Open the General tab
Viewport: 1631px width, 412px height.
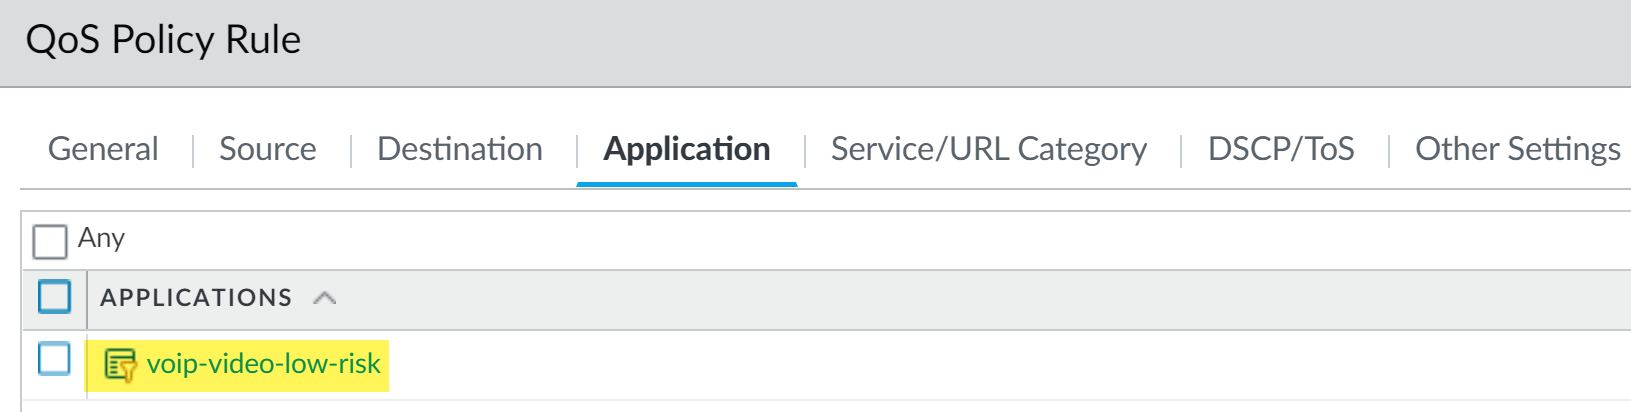(103, 149)
